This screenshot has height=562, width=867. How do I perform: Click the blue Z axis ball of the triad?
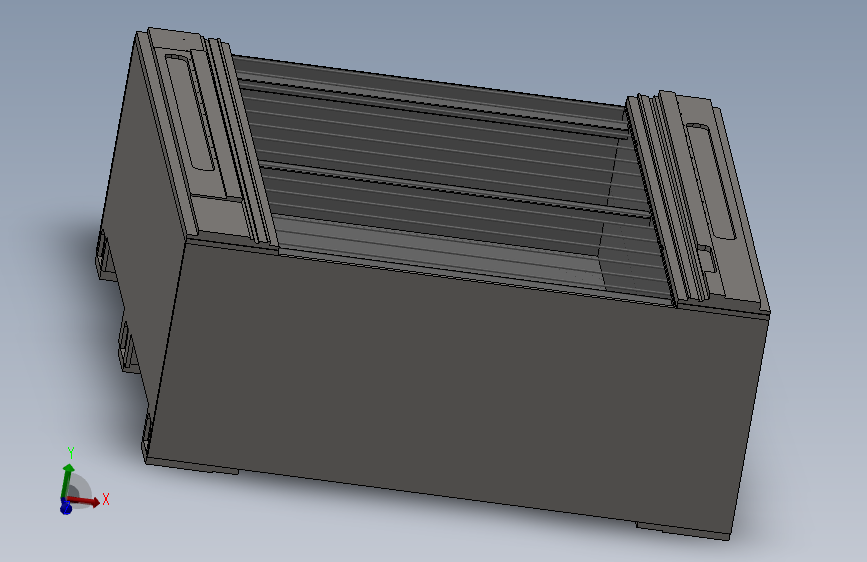(x=66, y=507)
